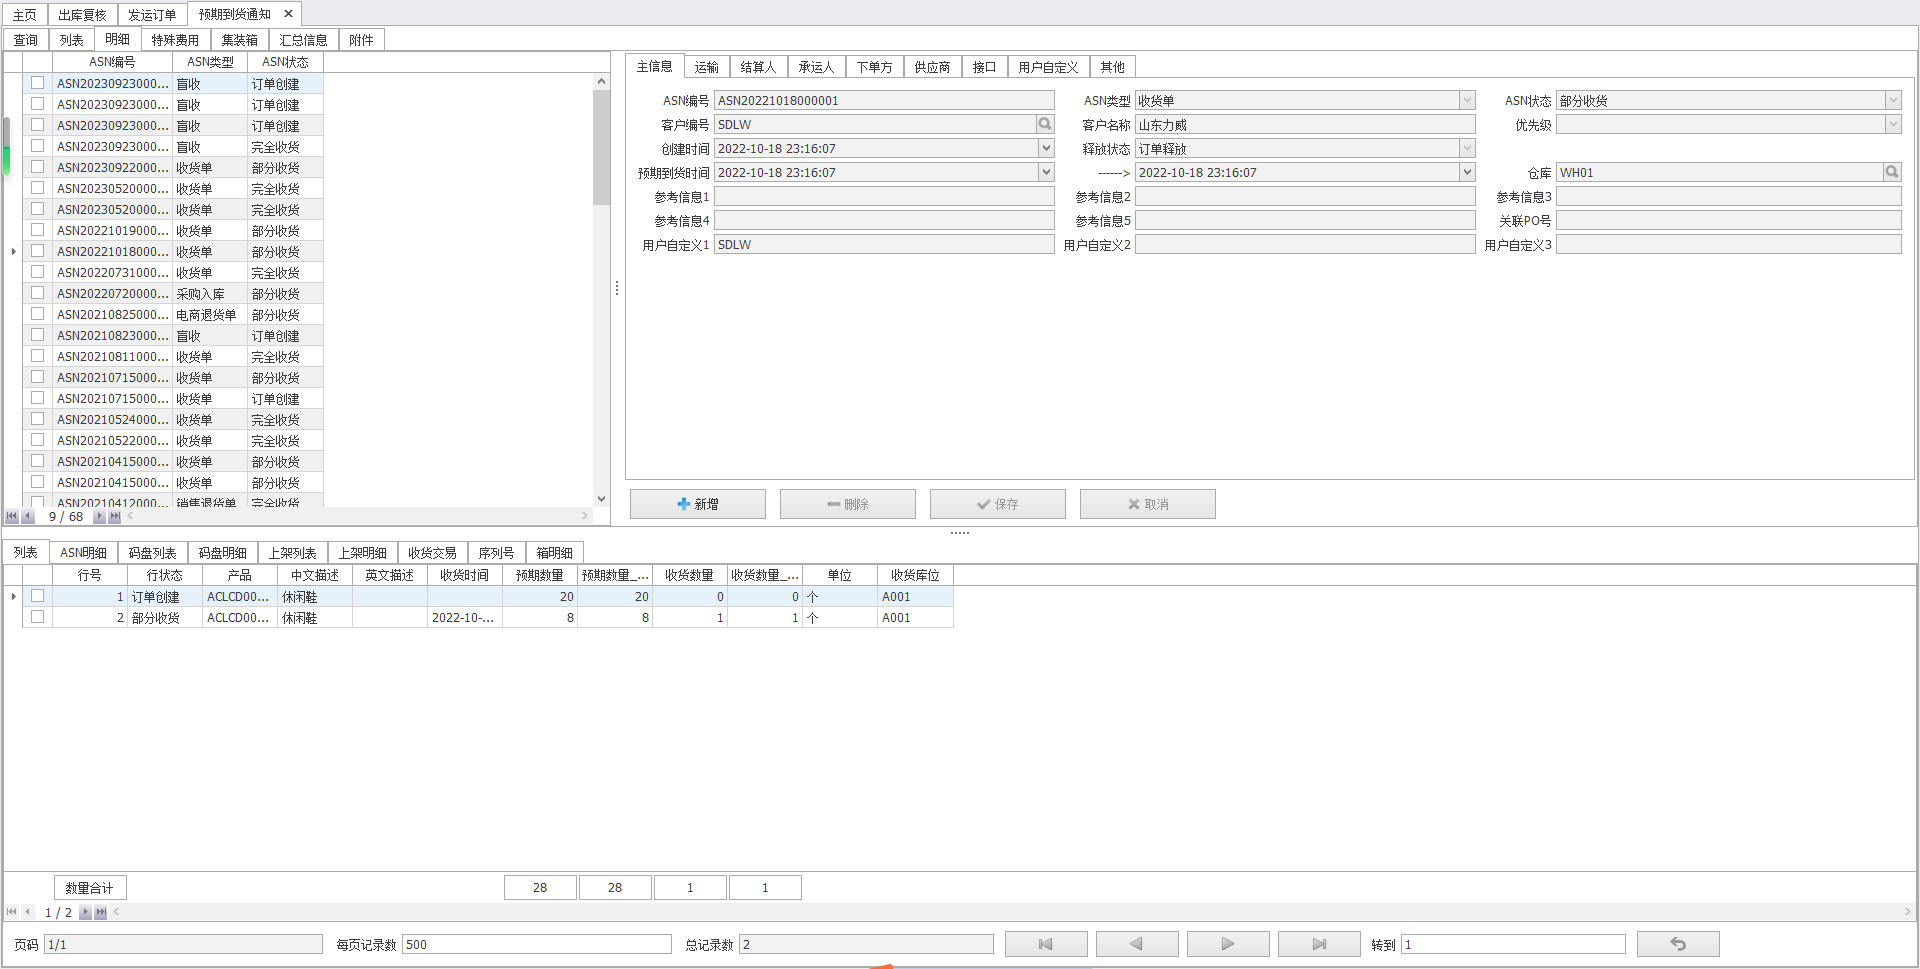This screenshot has height=969, width=1920.
Task: Go to next ASN record in top list
Action: (99, 517)
